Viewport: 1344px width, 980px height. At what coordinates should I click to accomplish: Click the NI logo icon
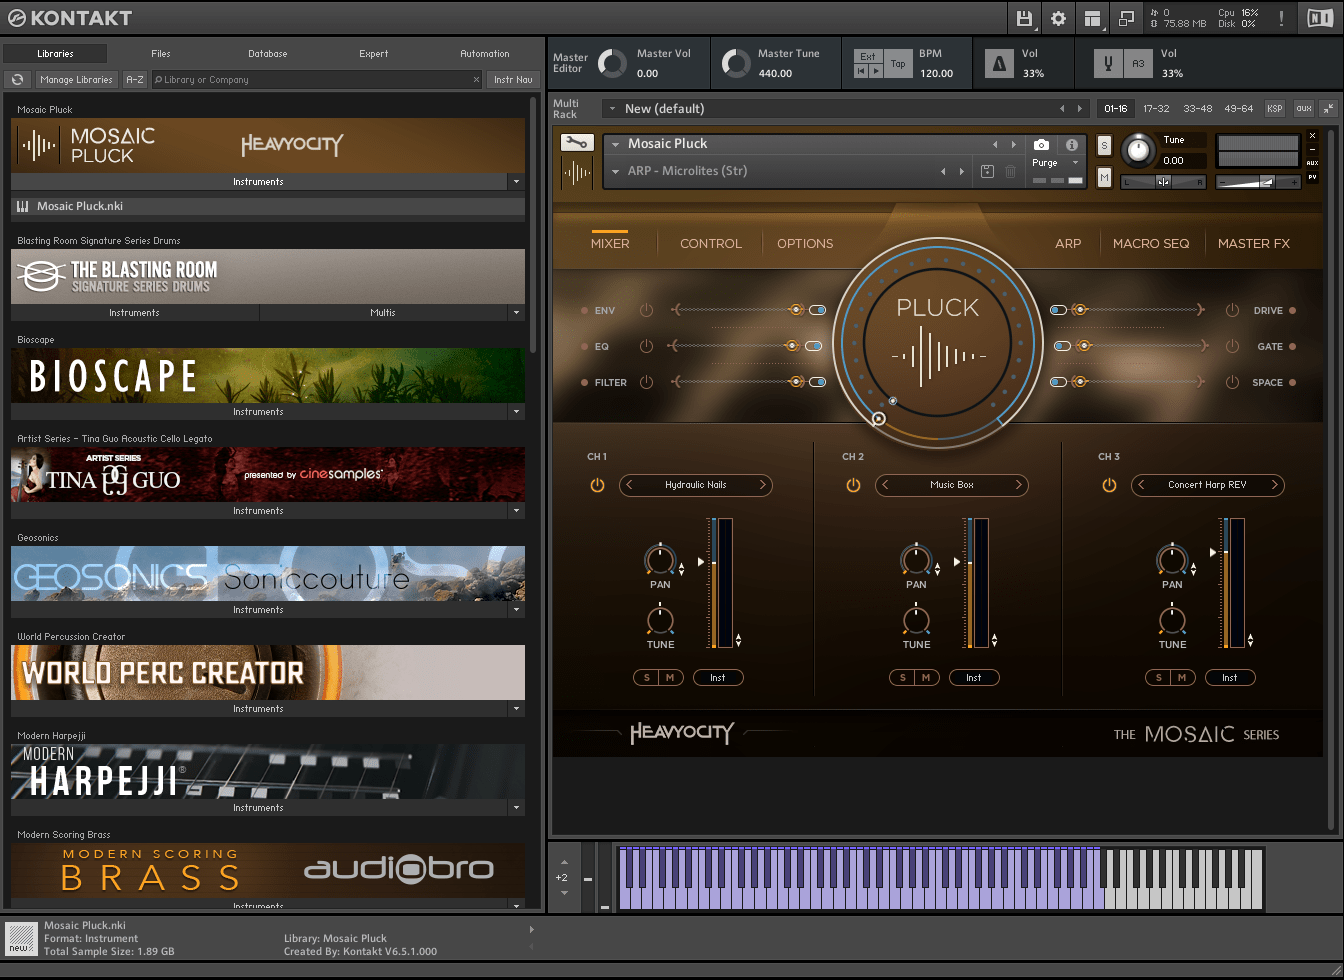tap(1319, 18)
